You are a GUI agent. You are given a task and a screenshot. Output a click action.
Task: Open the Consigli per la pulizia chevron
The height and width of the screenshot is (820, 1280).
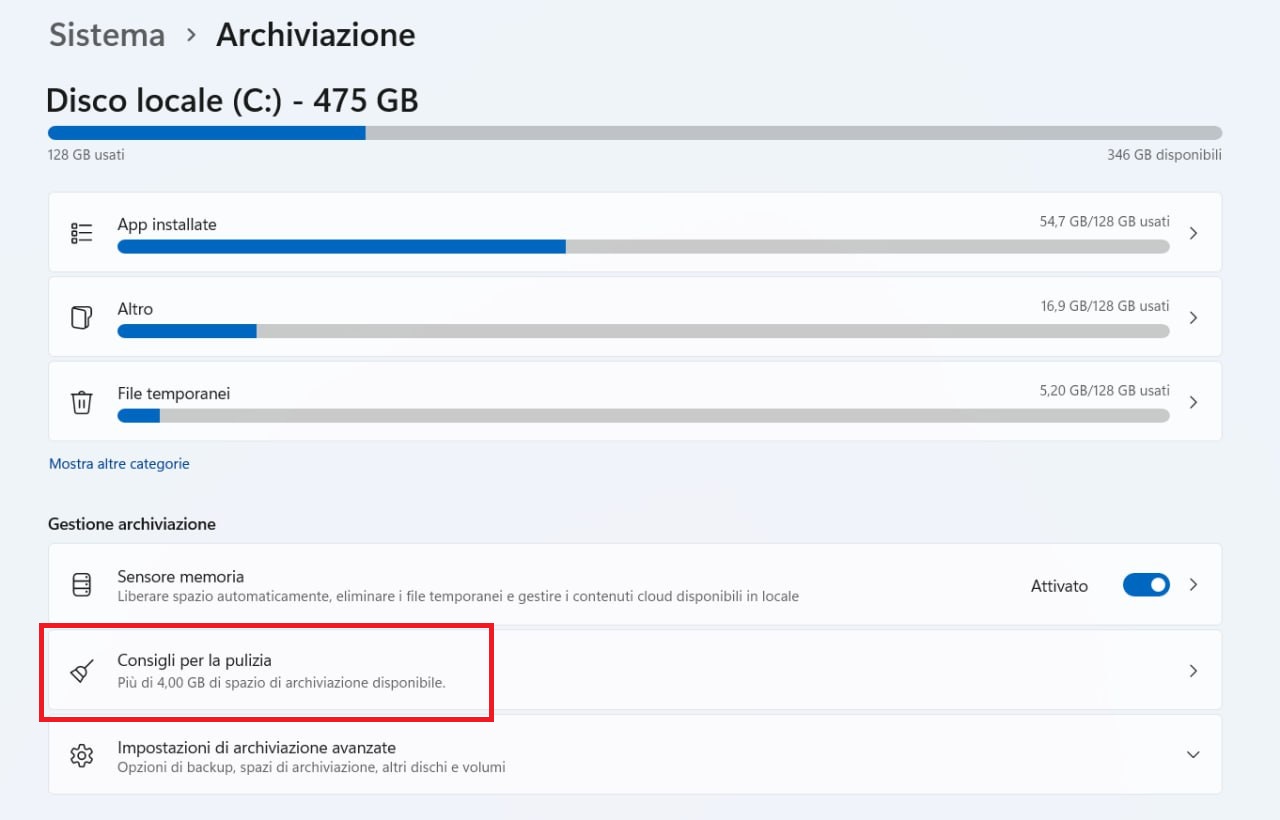(1193, 671)
